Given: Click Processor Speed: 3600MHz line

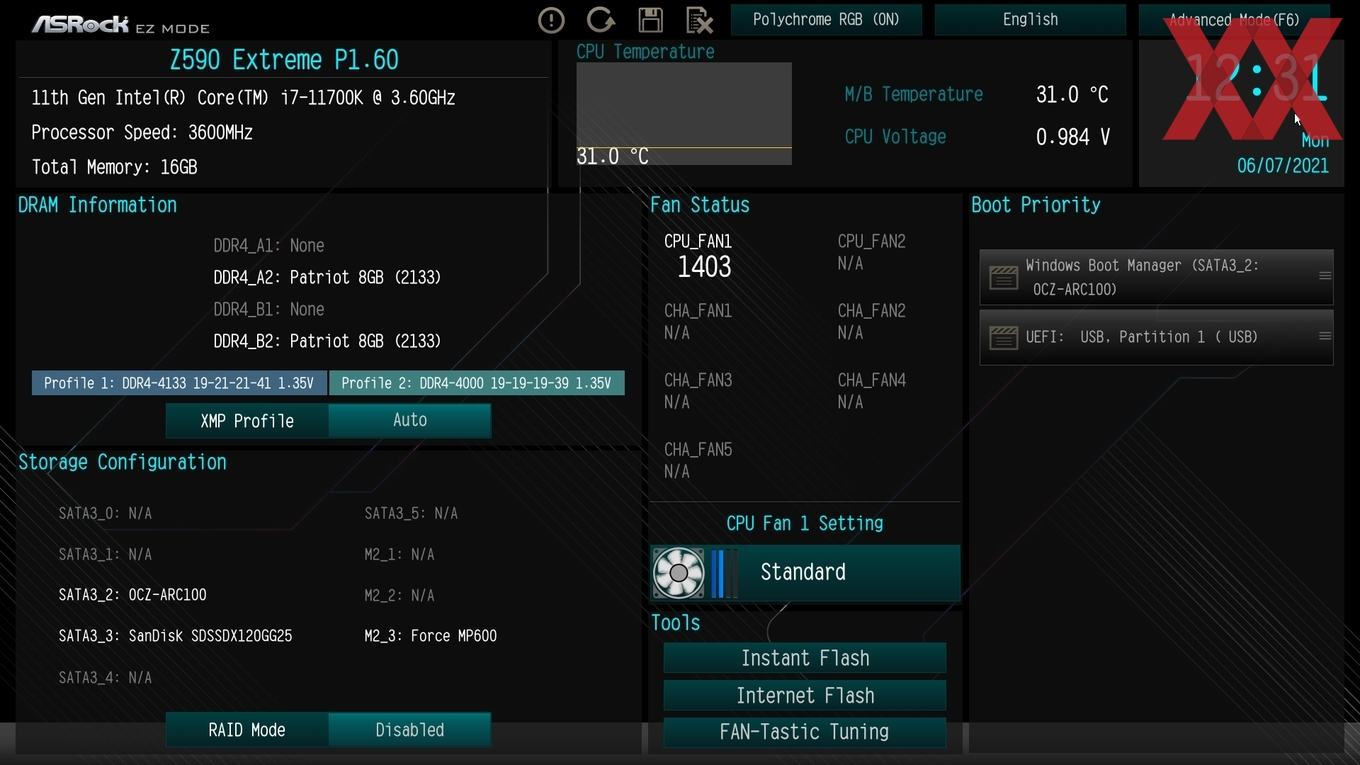Looking at the screenshot, I should click(x=142, y=132).
